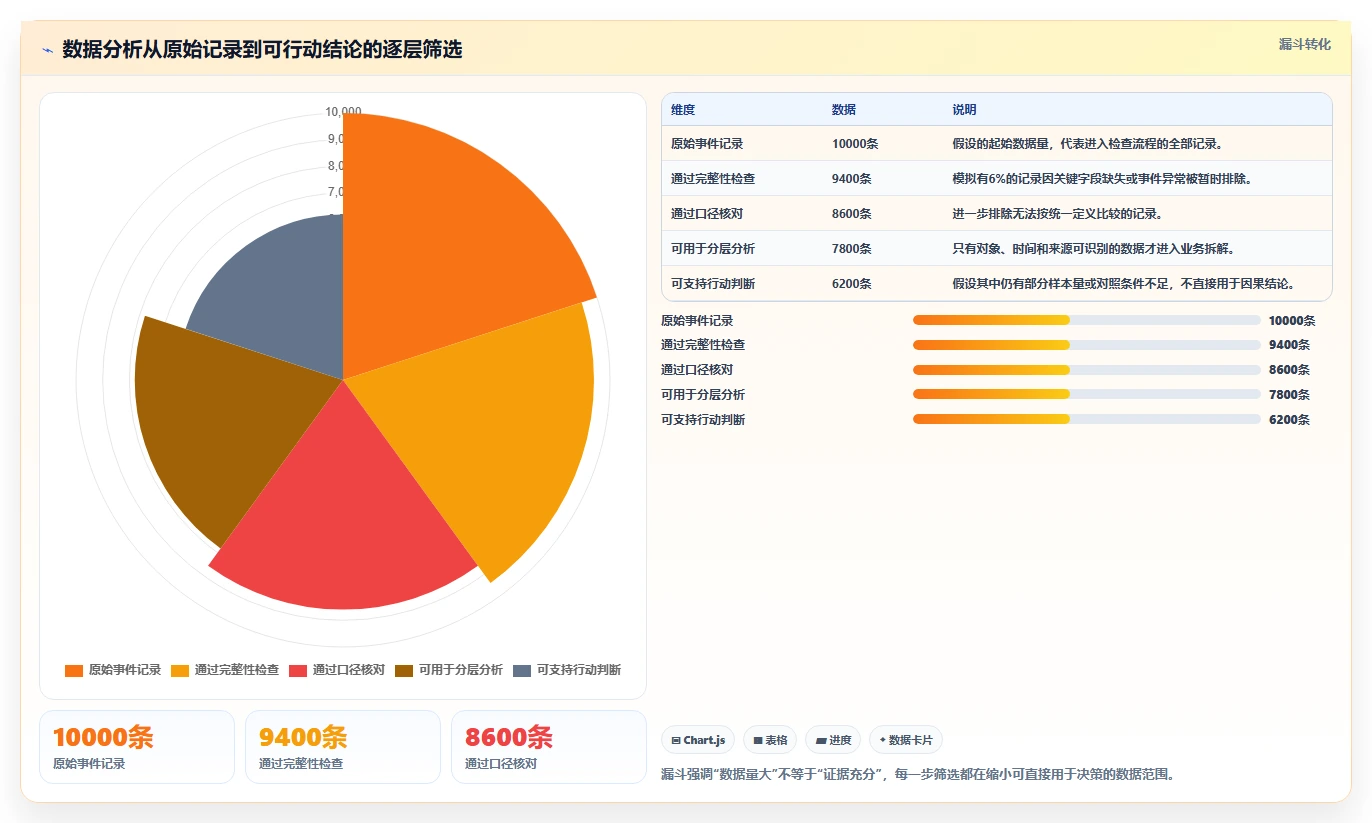Open the 10000条 原始事件记录 data card
The width and height of the screenshot is (1372, 823).
click(137, 747)
